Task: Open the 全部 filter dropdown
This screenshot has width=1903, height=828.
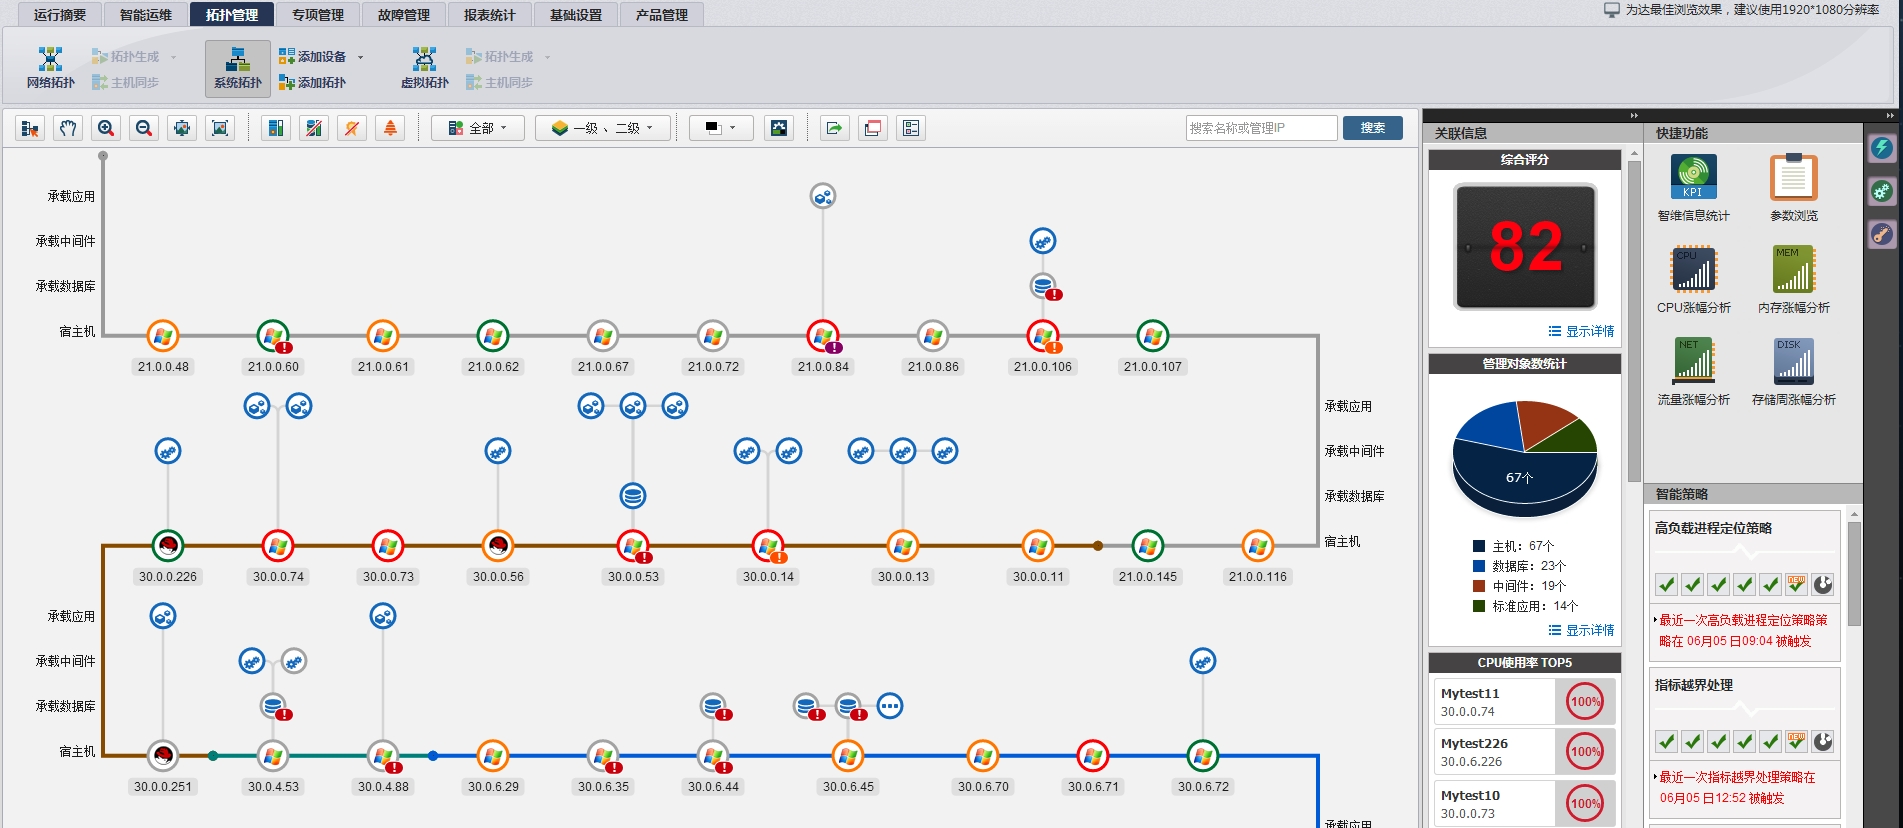Action: point(477,128)
